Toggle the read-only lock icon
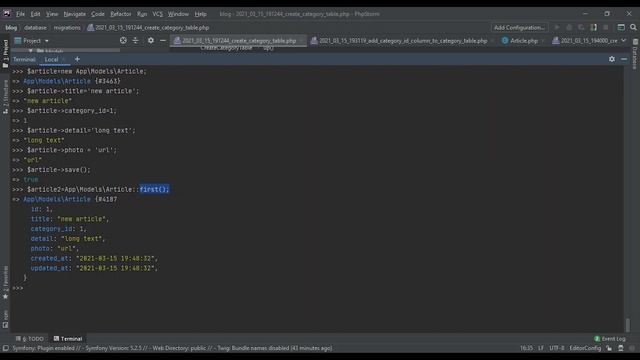 tap(609, 348)
